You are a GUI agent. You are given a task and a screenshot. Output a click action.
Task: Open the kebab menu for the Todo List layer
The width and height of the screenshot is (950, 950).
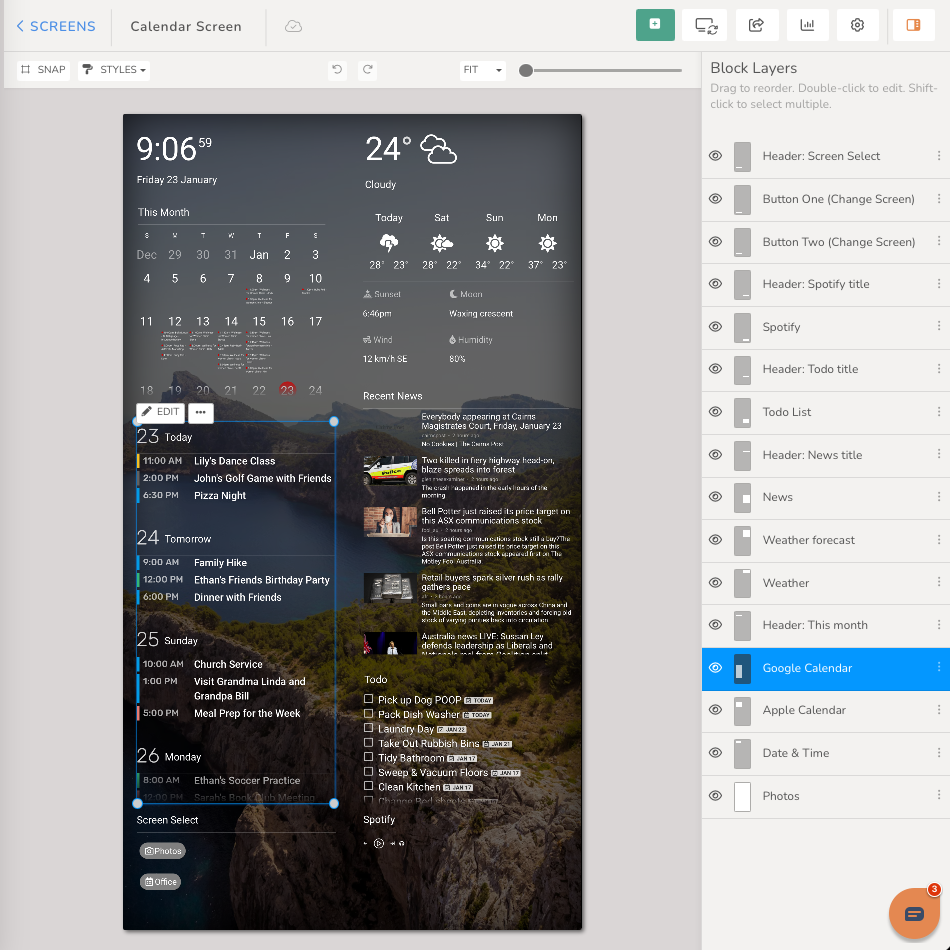(938, 413)
